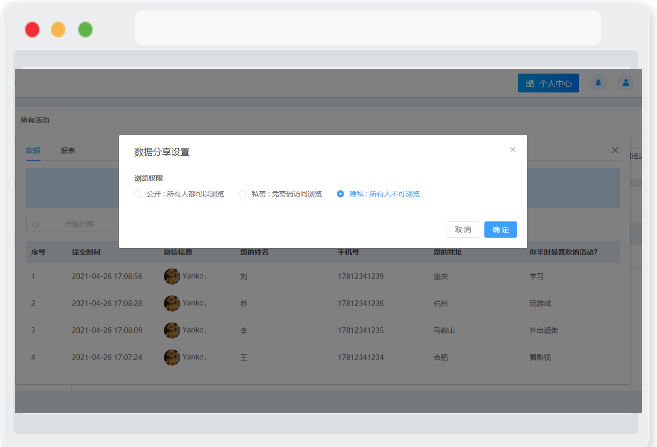The image size is (657, 447).
Task: Open the user profile avatar icon
Action: coord(626,83)
